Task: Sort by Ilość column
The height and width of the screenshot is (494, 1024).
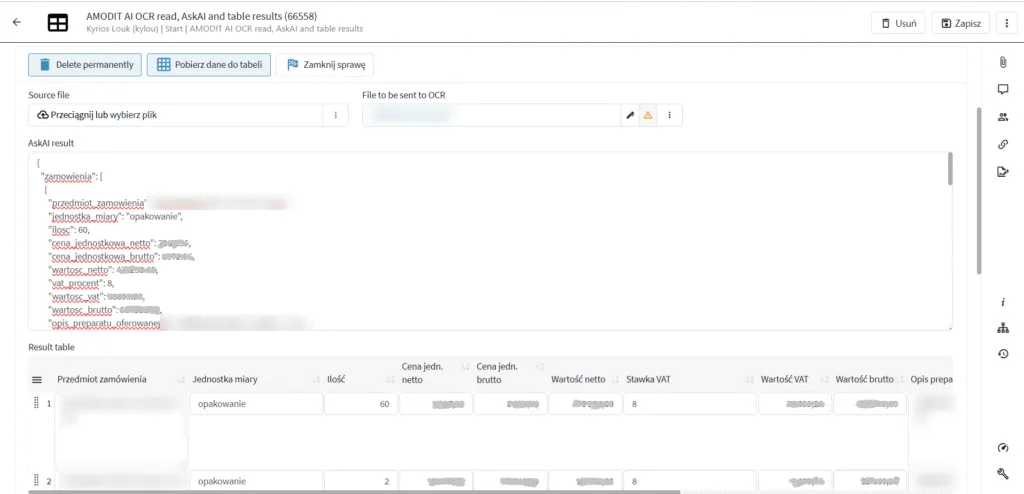Action: (390, 380)
